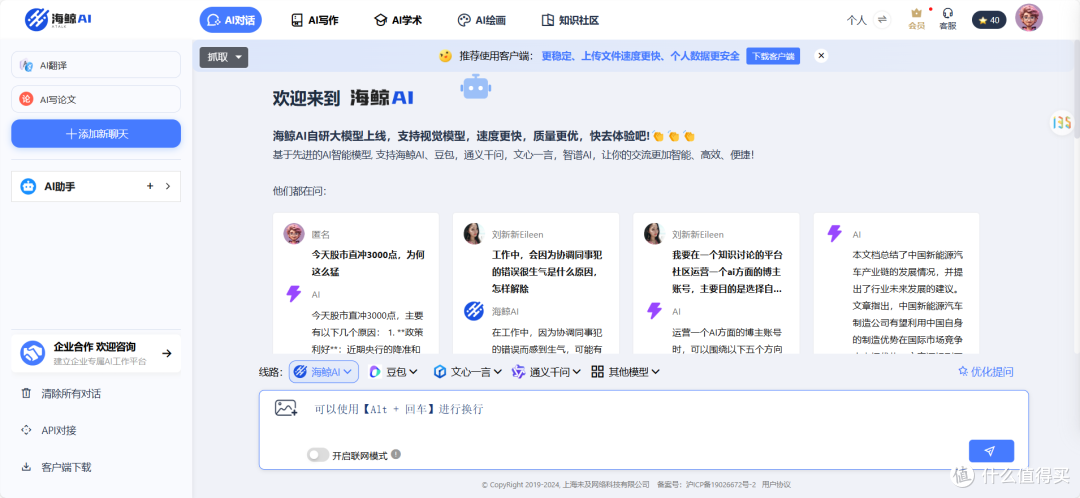Click the info icon beside 开启联网模式
1080x498 pixels.
(x=396, y=455)
